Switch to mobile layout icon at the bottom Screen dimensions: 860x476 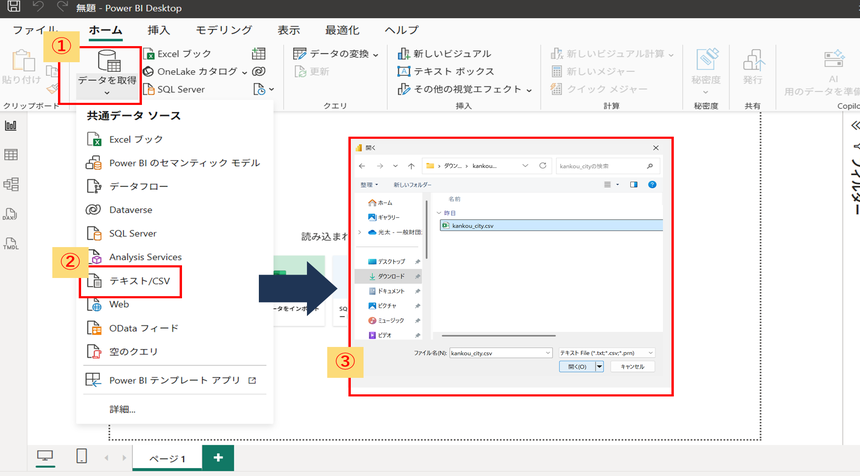pyautogui.click(x=82, y=456)
